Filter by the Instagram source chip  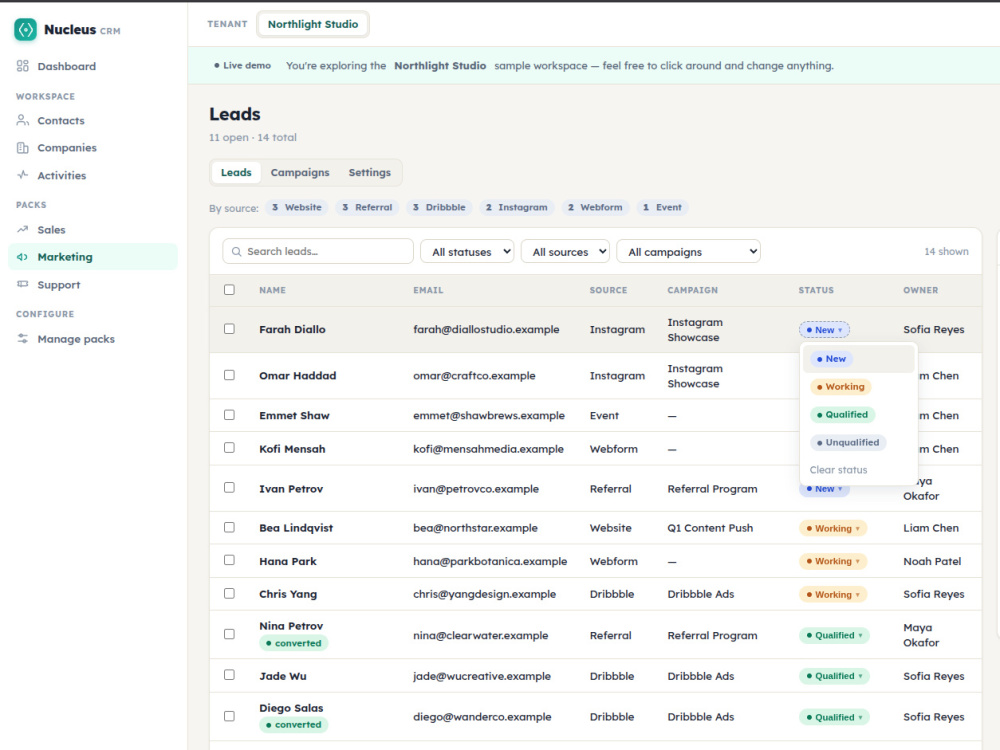[x=517, y=207]
